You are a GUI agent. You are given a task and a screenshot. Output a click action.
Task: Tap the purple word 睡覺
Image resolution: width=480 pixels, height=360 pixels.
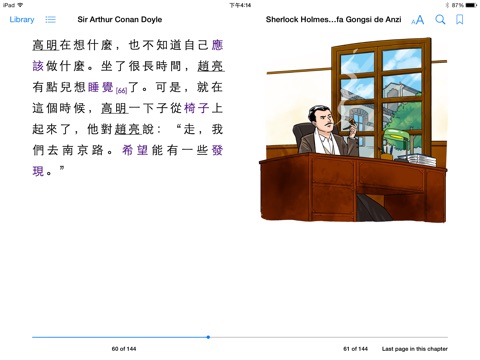101,87
